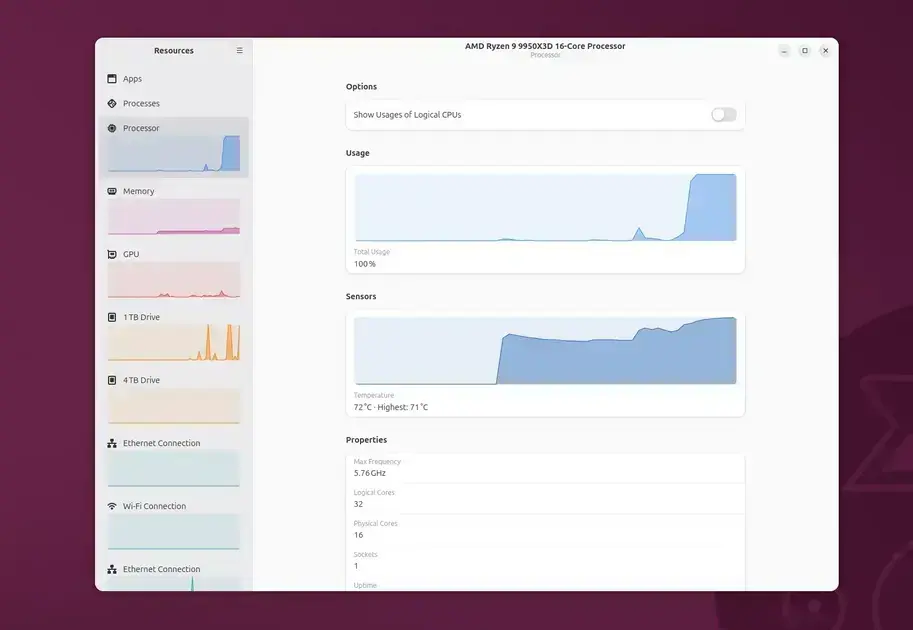
Task: Click the Memory icon in the sidebar
Action: [112, 191]
